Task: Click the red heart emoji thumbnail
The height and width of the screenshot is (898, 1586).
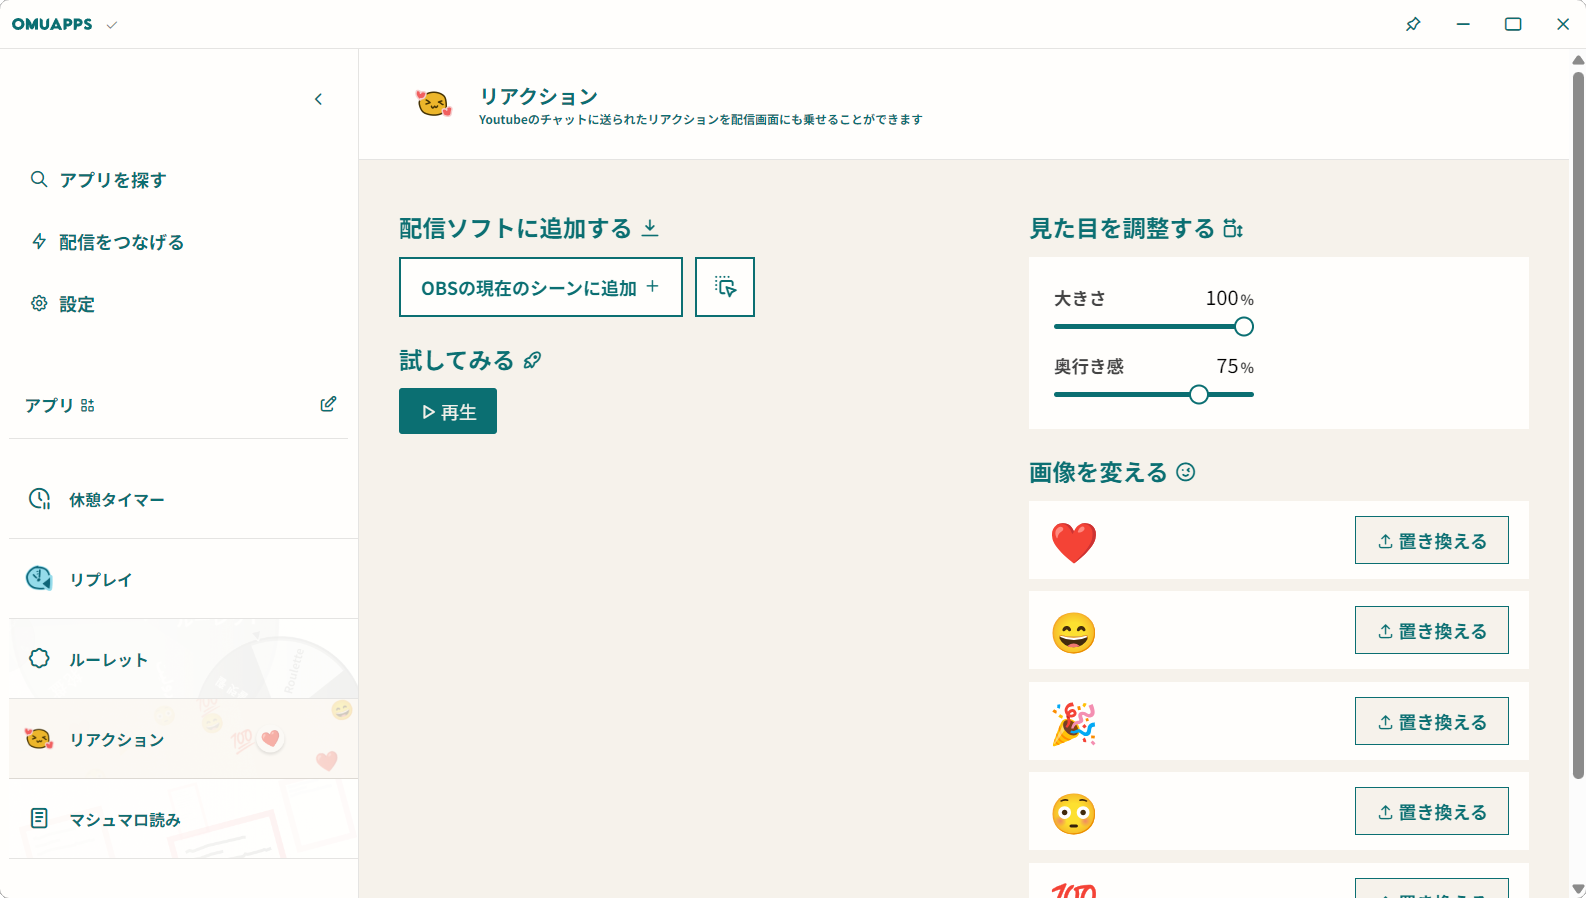Action: tap(1074, 542)
